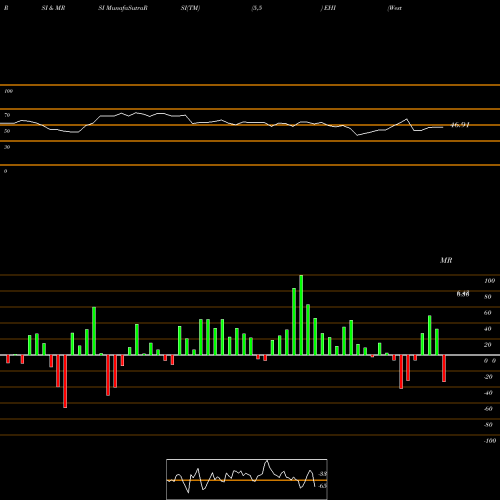This screenshot has height=500, width=500.
Task: Click the RSI value label 46.91
Action: (x=460, y=125)
